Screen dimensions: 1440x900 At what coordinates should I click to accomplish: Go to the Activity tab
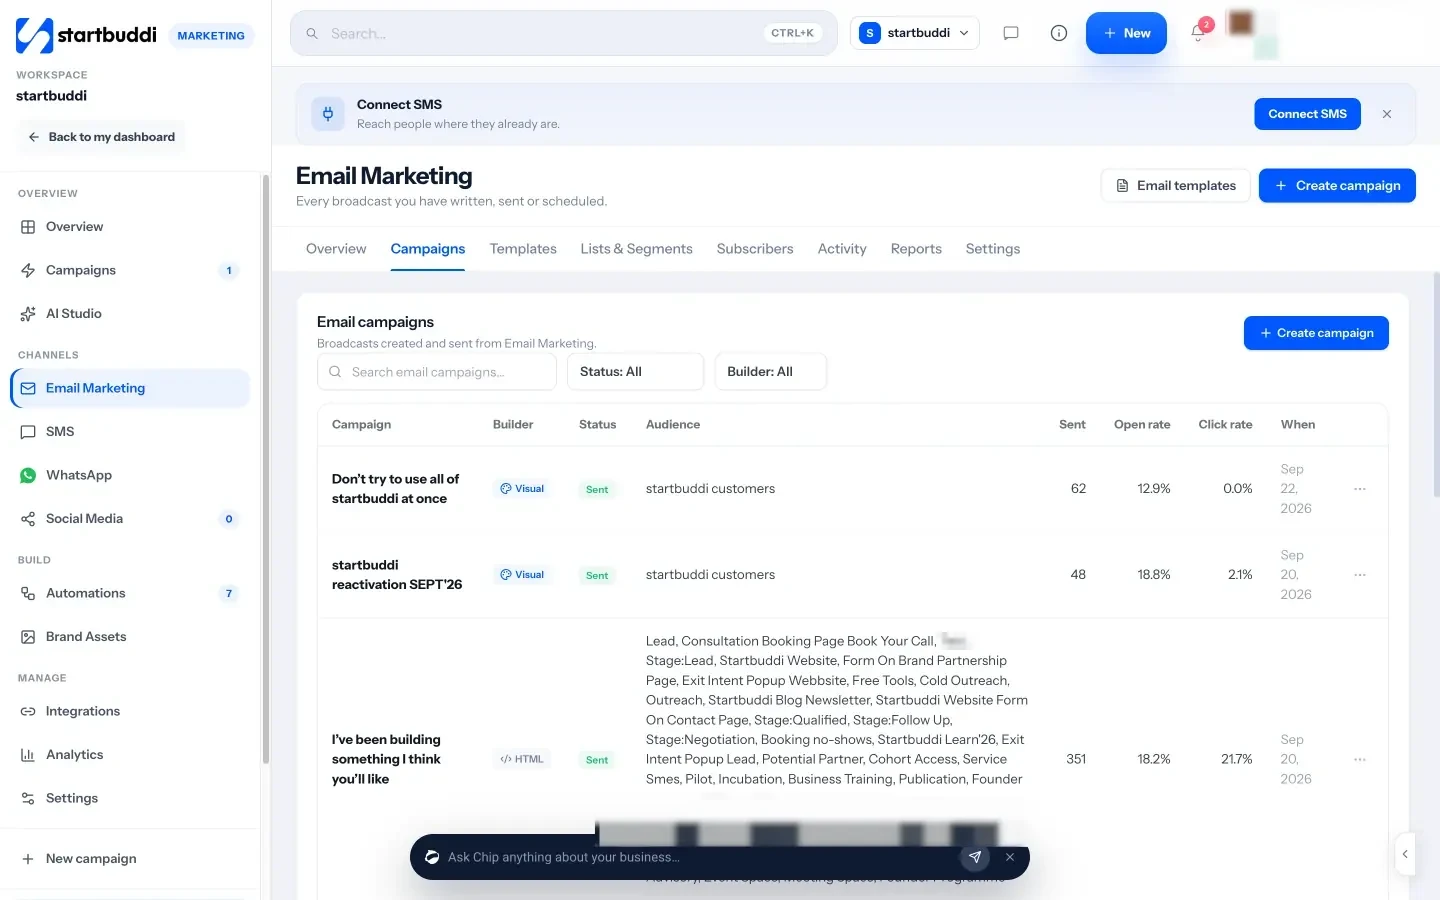pos(842,249)
